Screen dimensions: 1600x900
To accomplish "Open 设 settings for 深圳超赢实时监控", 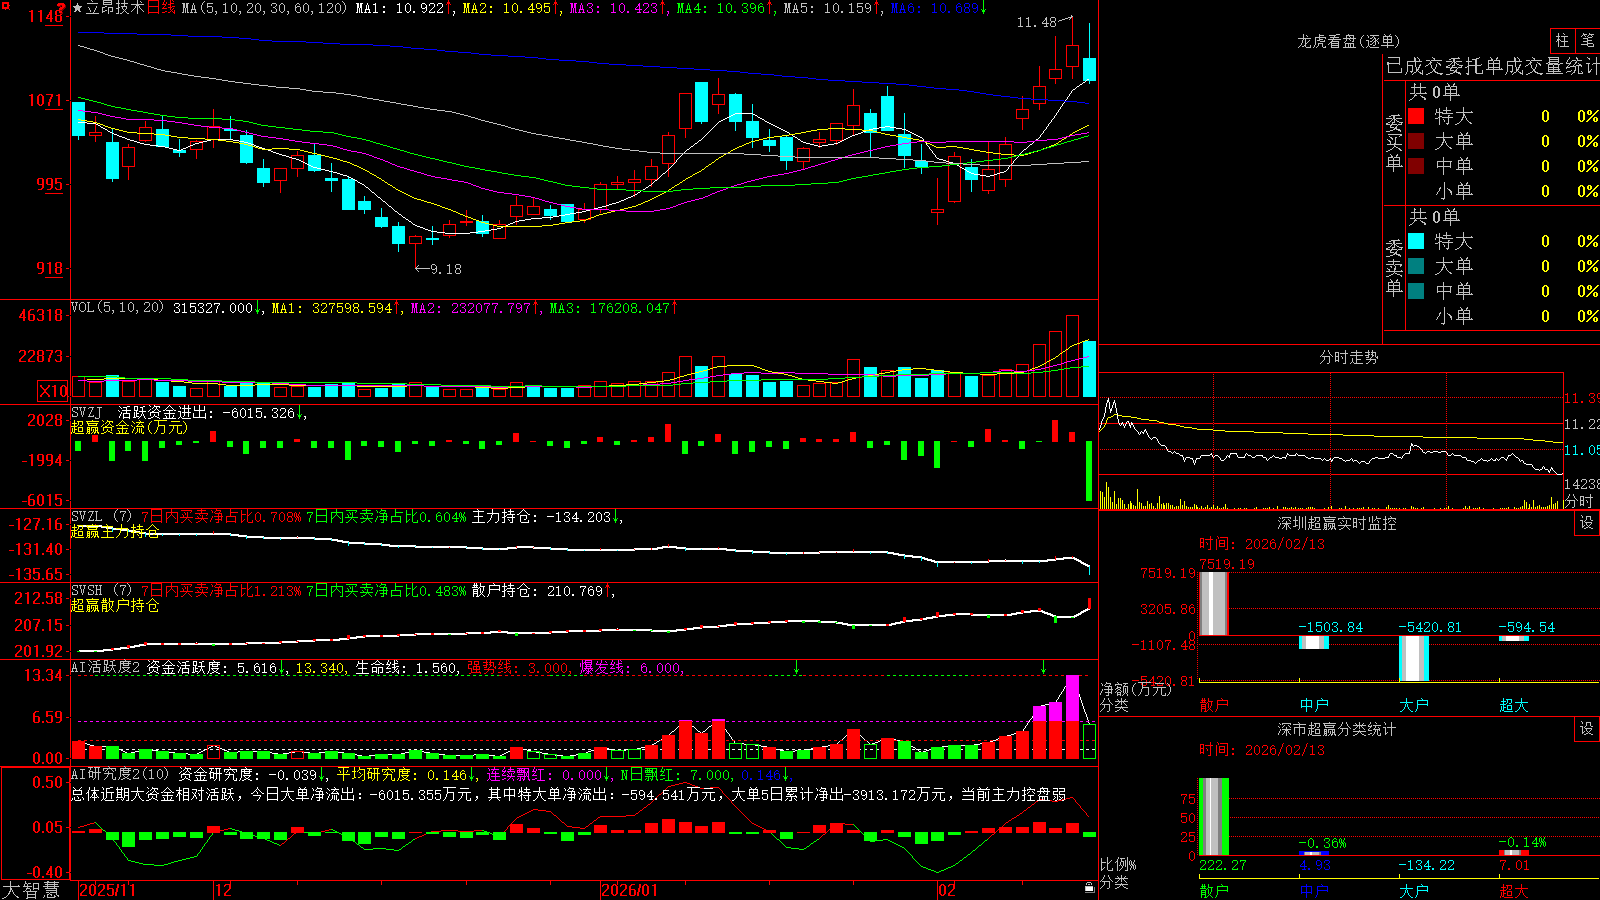I will pos(1587,523).
